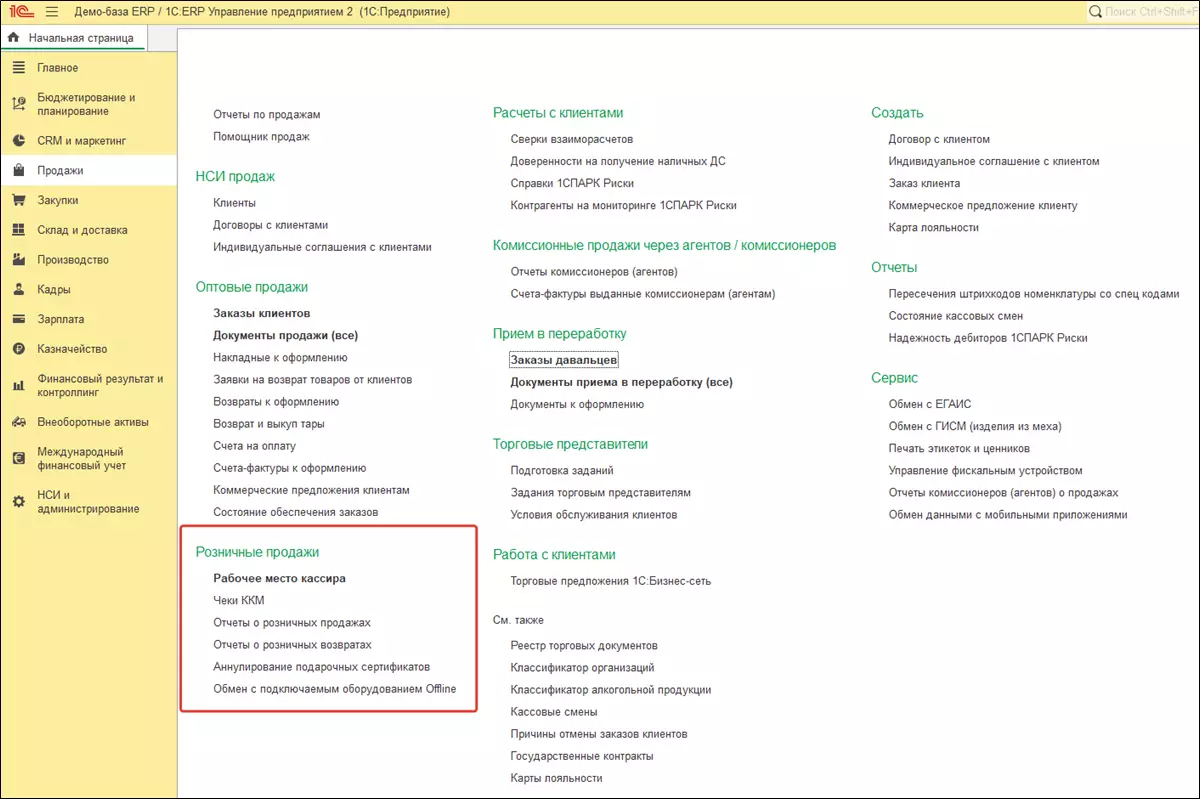Viewport: 1200px width, 799px height.
Task: Click the Внеоборотные активы truck icon
Action: [x=18, y=422]
